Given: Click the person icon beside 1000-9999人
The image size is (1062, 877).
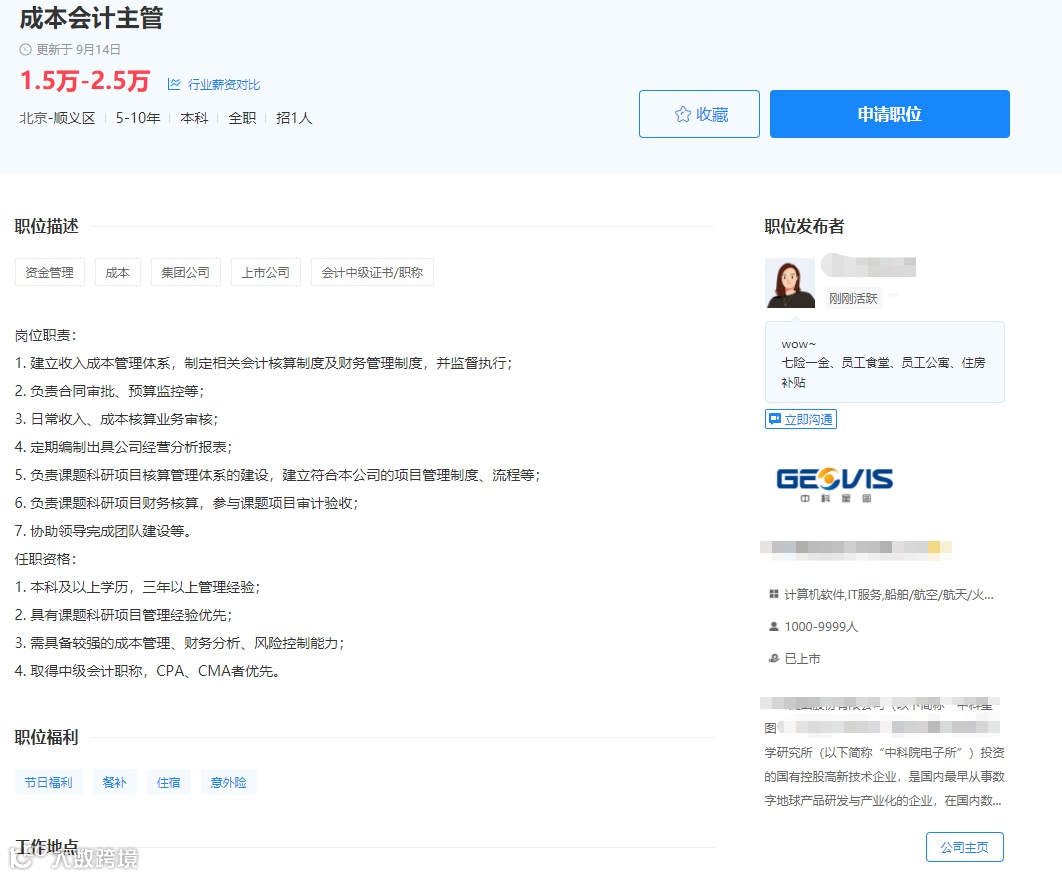Looking at the screenshot, I should [x=773, y=626].
